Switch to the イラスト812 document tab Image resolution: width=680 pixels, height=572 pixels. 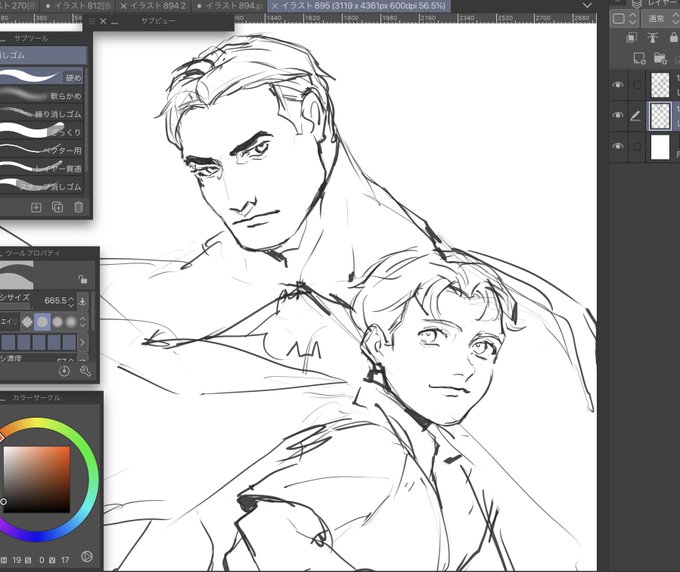point(77,6)
